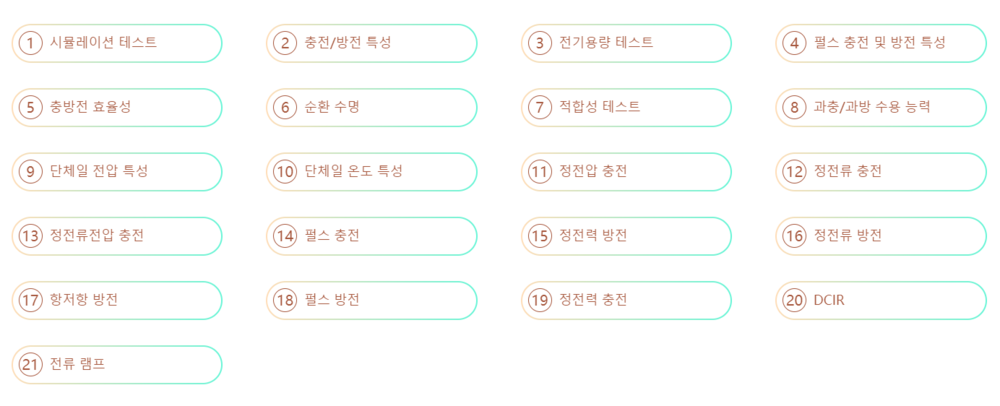
Task: Click the 항저항 방전 button
Action: (116, 300)
